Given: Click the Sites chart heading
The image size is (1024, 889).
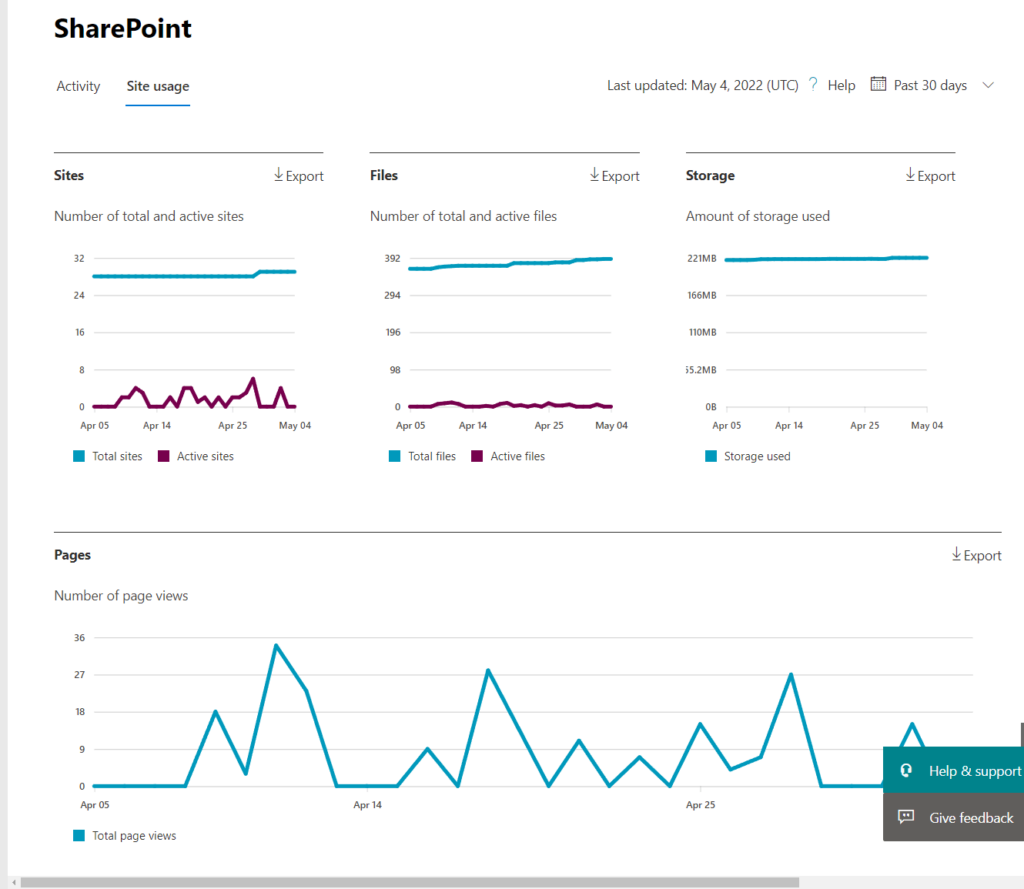Looking at the screenshot, I should click(x=69, y=175).
